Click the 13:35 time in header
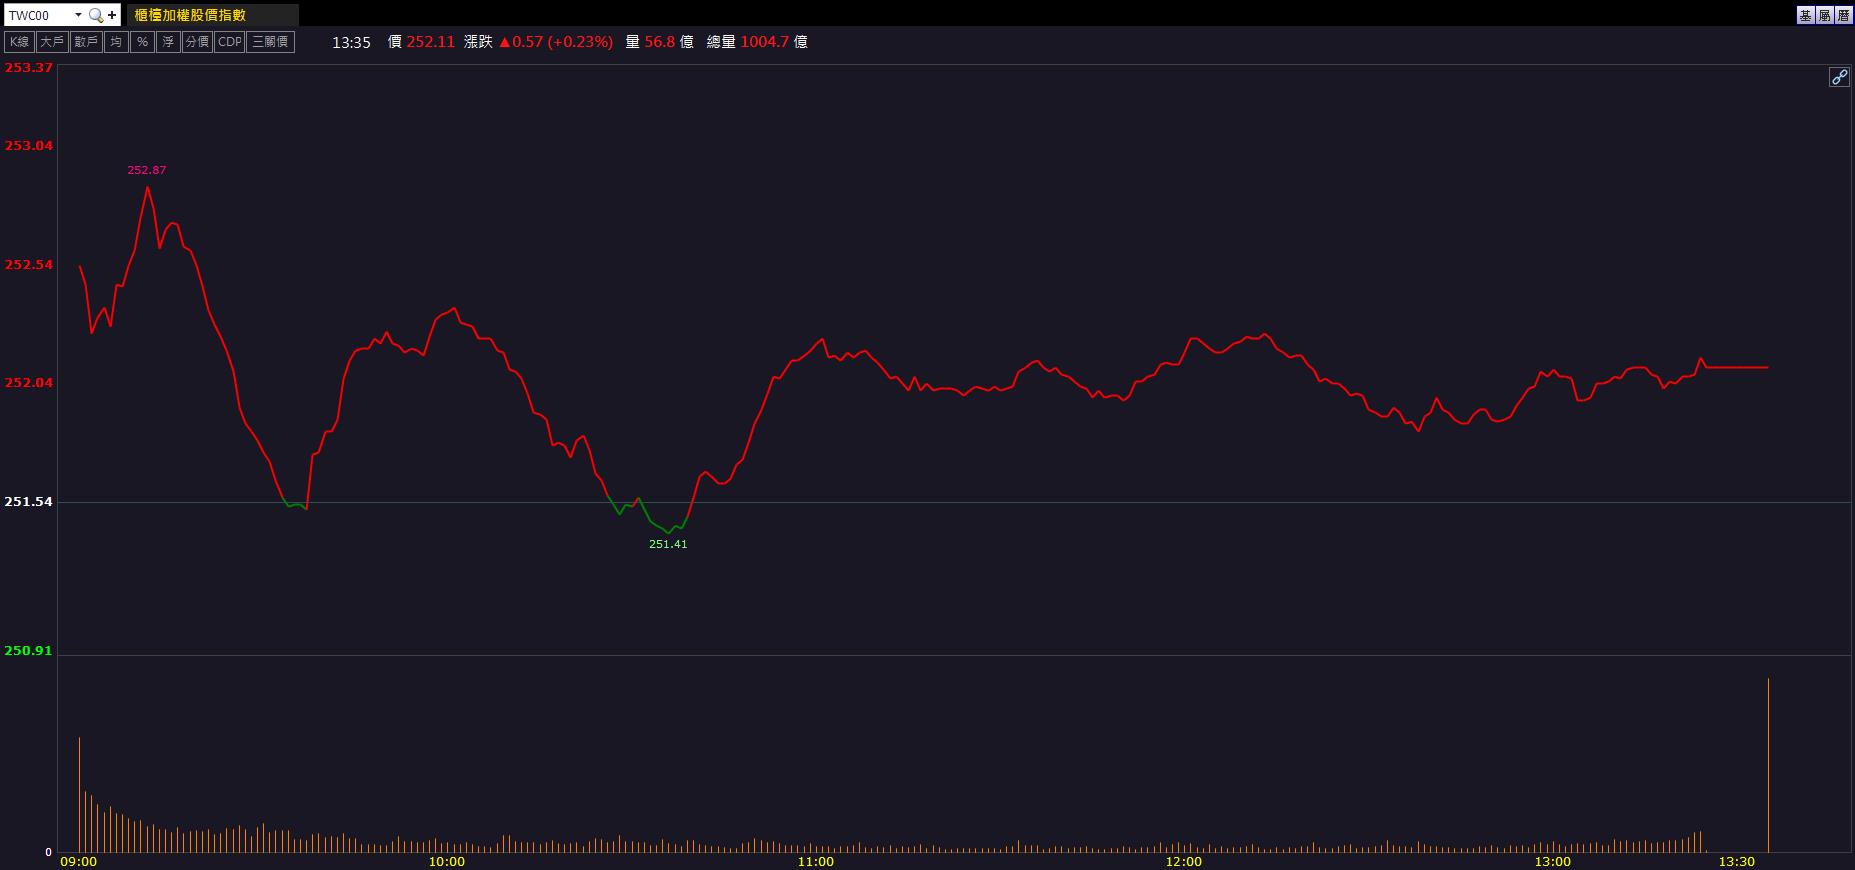 tap(351, 42)
